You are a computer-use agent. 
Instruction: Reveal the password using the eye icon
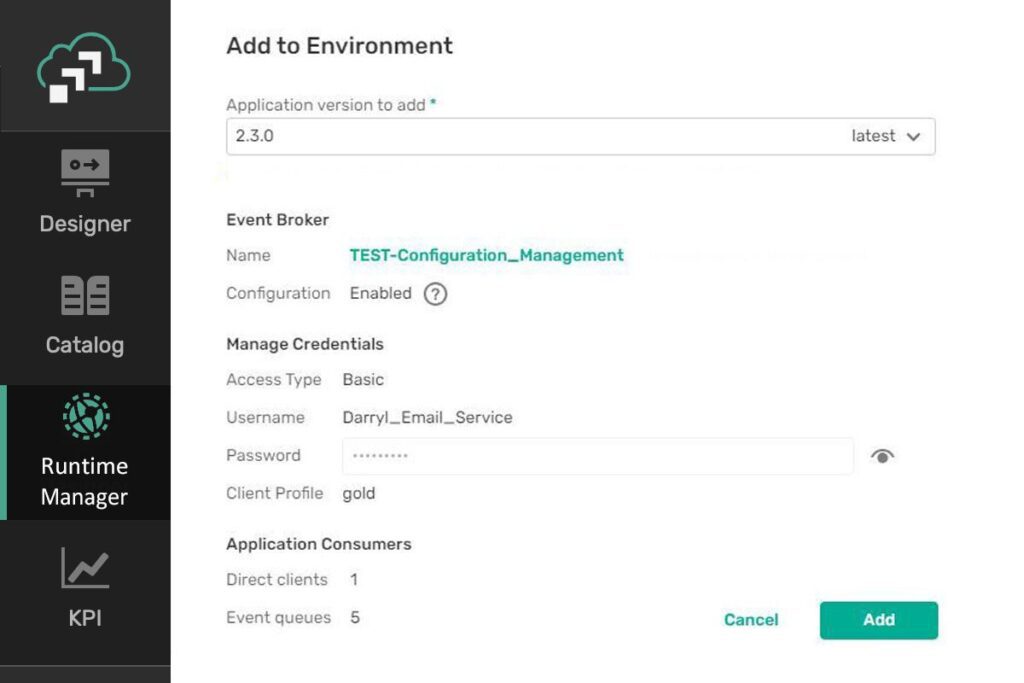[883, 455]
